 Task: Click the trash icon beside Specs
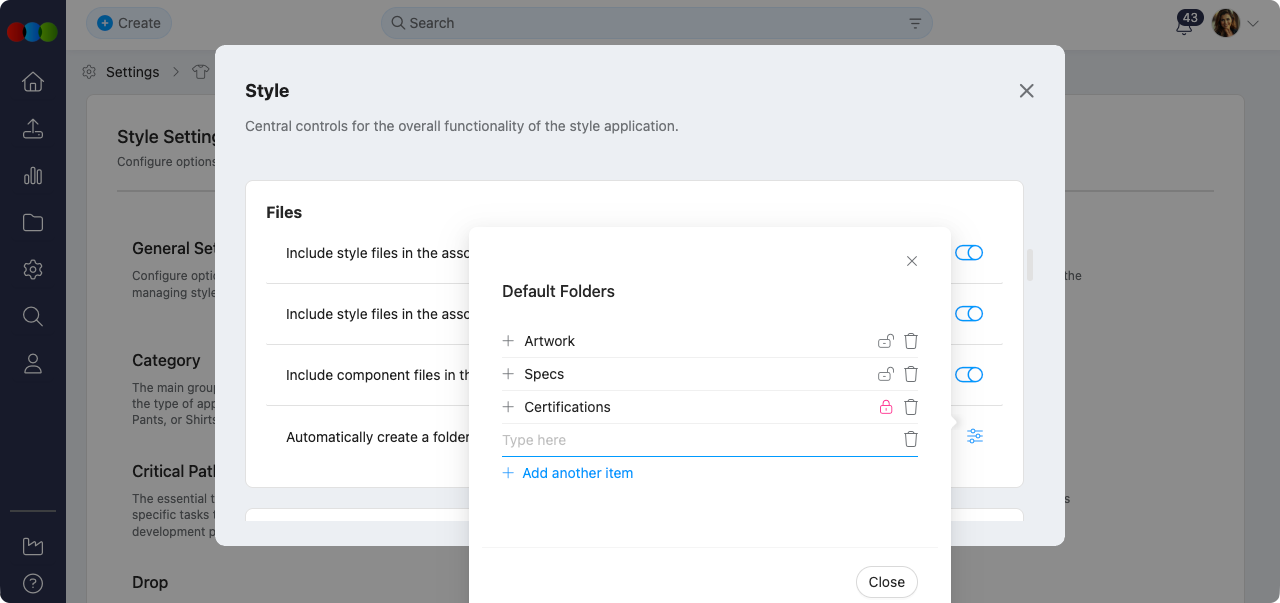[x=910, y=374]
